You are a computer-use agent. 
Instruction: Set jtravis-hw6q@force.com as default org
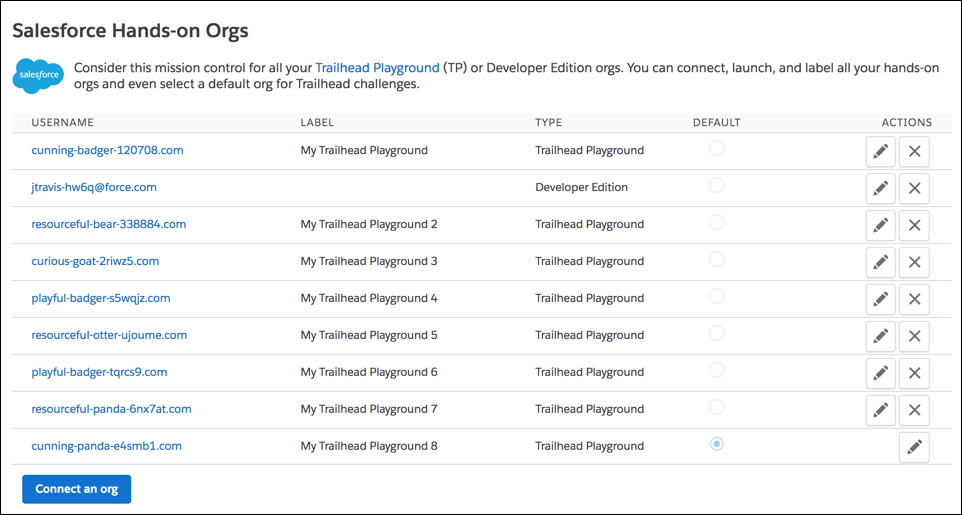pos(717,185)
